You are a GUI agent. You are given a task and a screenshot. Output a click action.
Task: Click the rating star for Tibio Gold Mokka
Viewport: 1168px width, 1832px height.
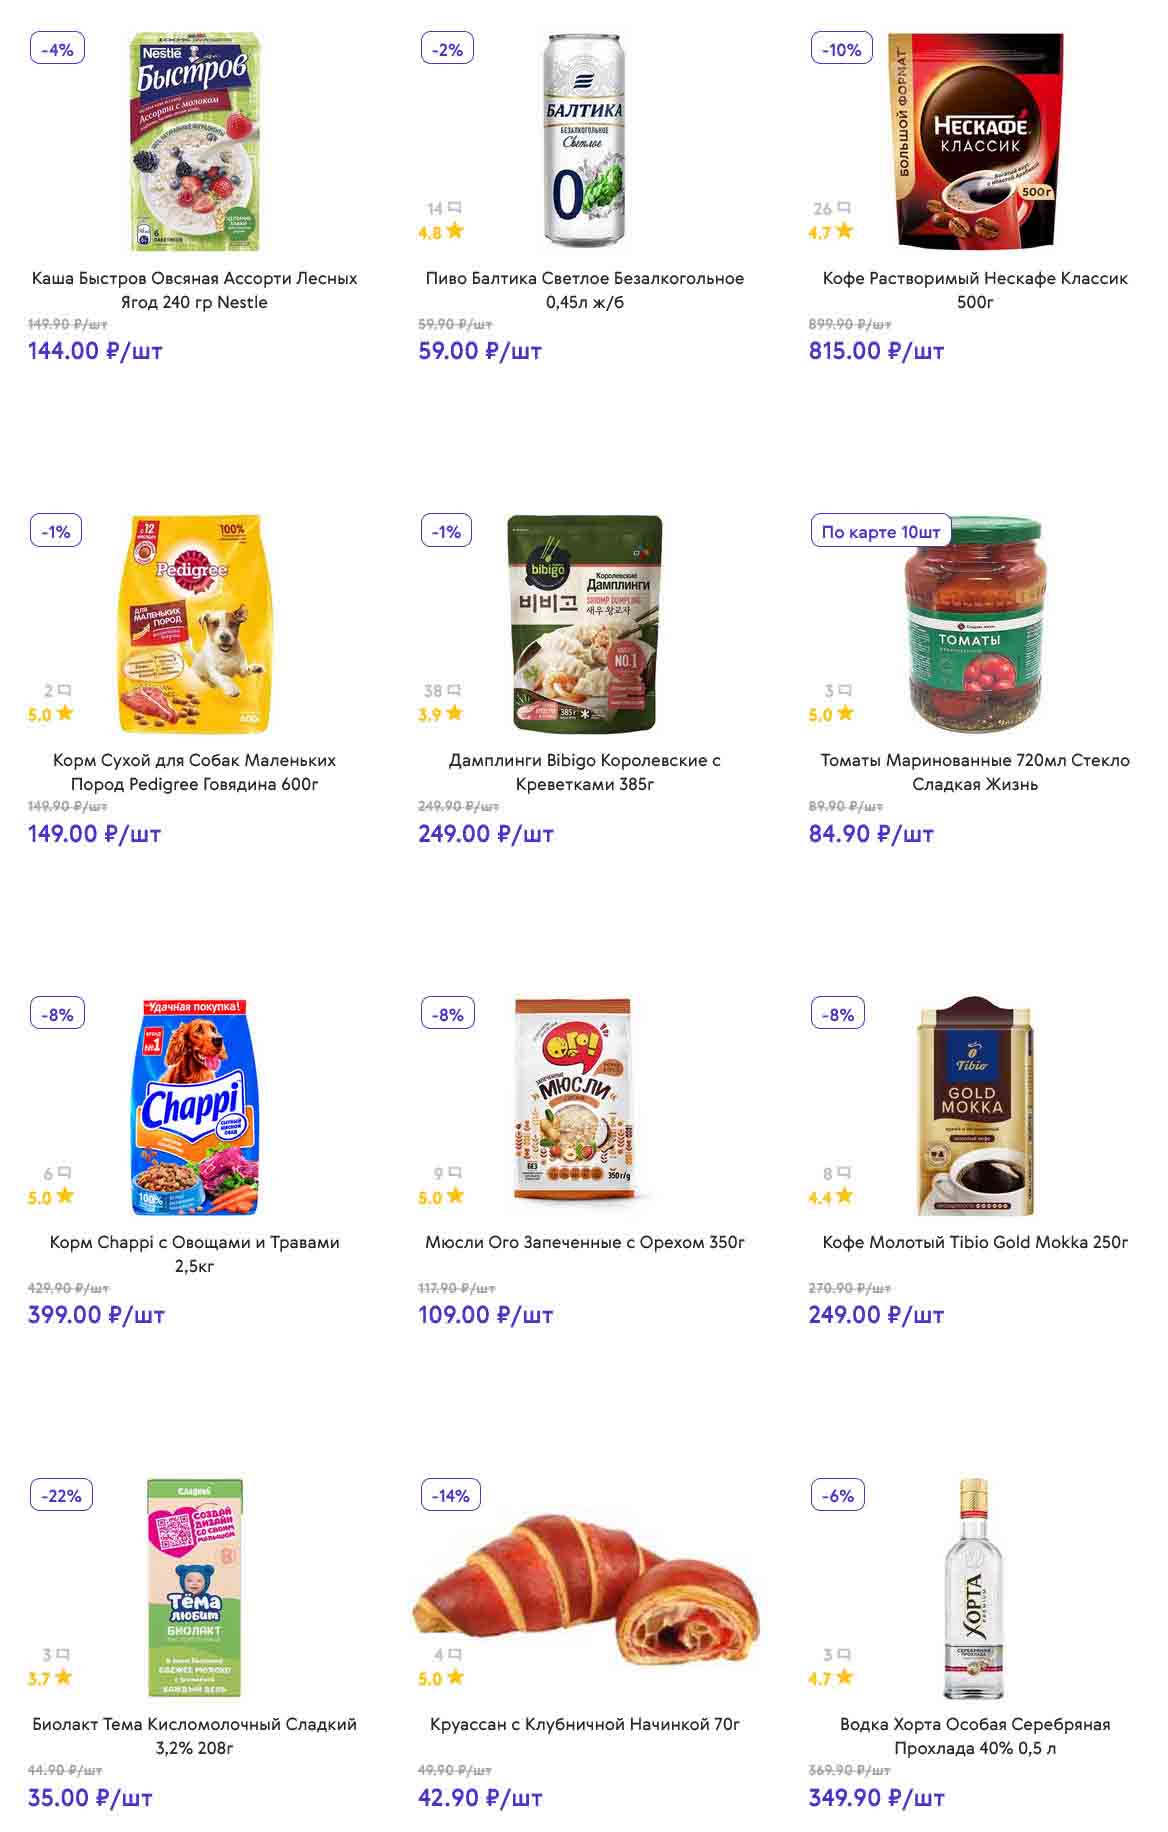pos(845,1196)
